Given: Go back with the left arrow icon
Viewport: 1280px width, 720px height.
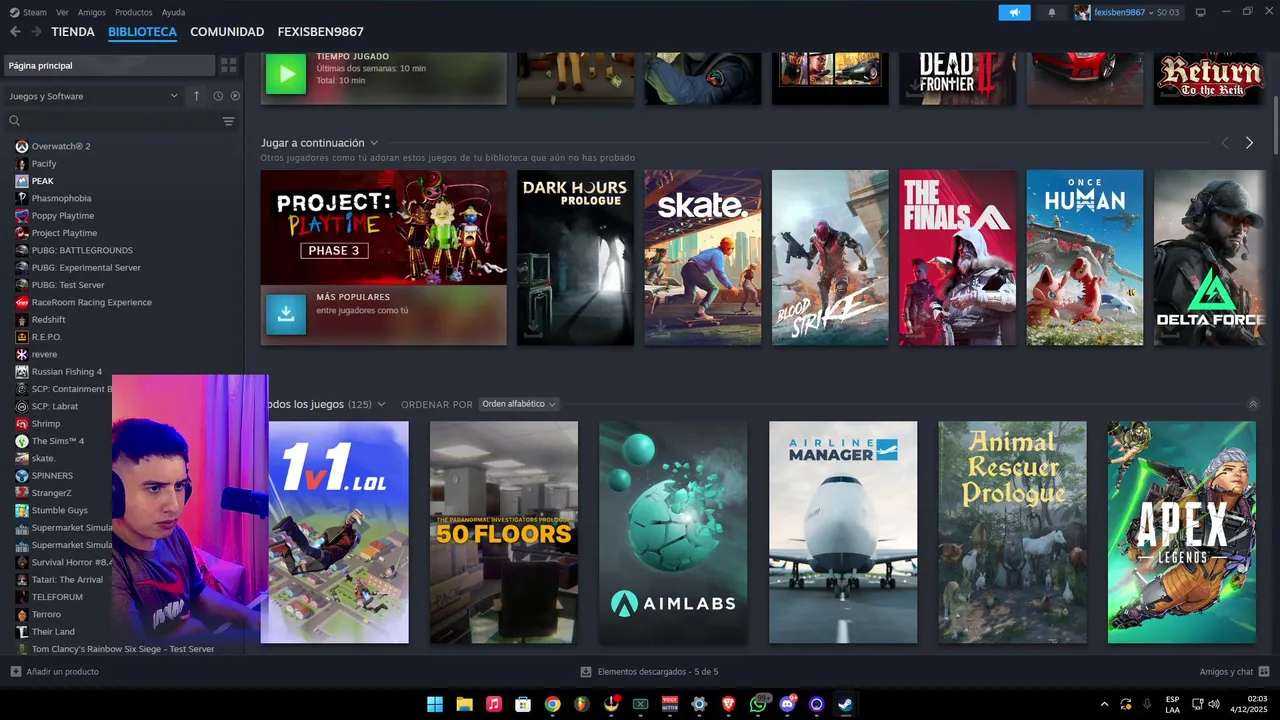Looking at the screenshot, I should [x=14, y=32].
